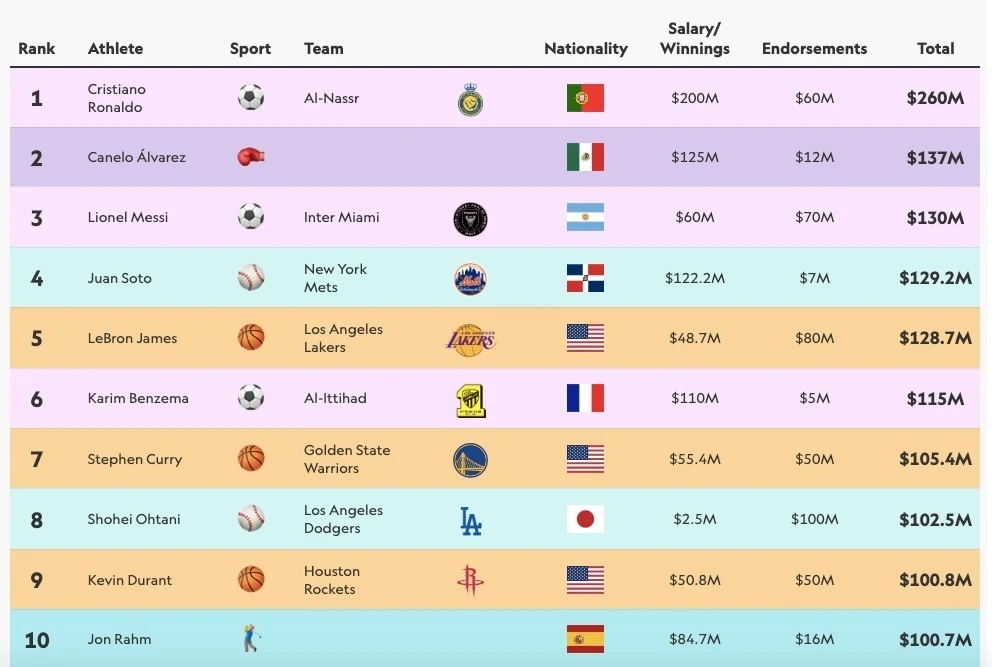Click the New York Mets logo

pyautogui.click(x=470, y=278)
